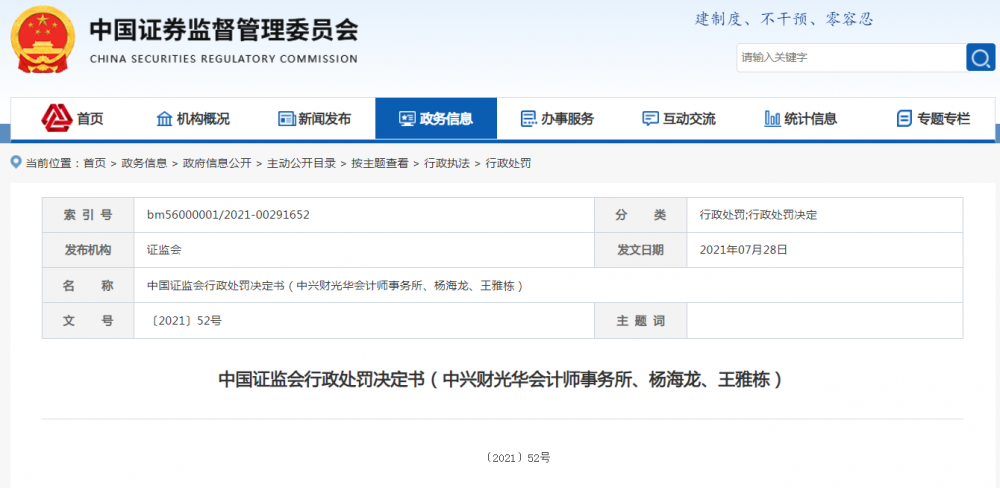Click breadcrumb link 政务信息
This screenshot has width=1000, height=488.
pos(144,163)
